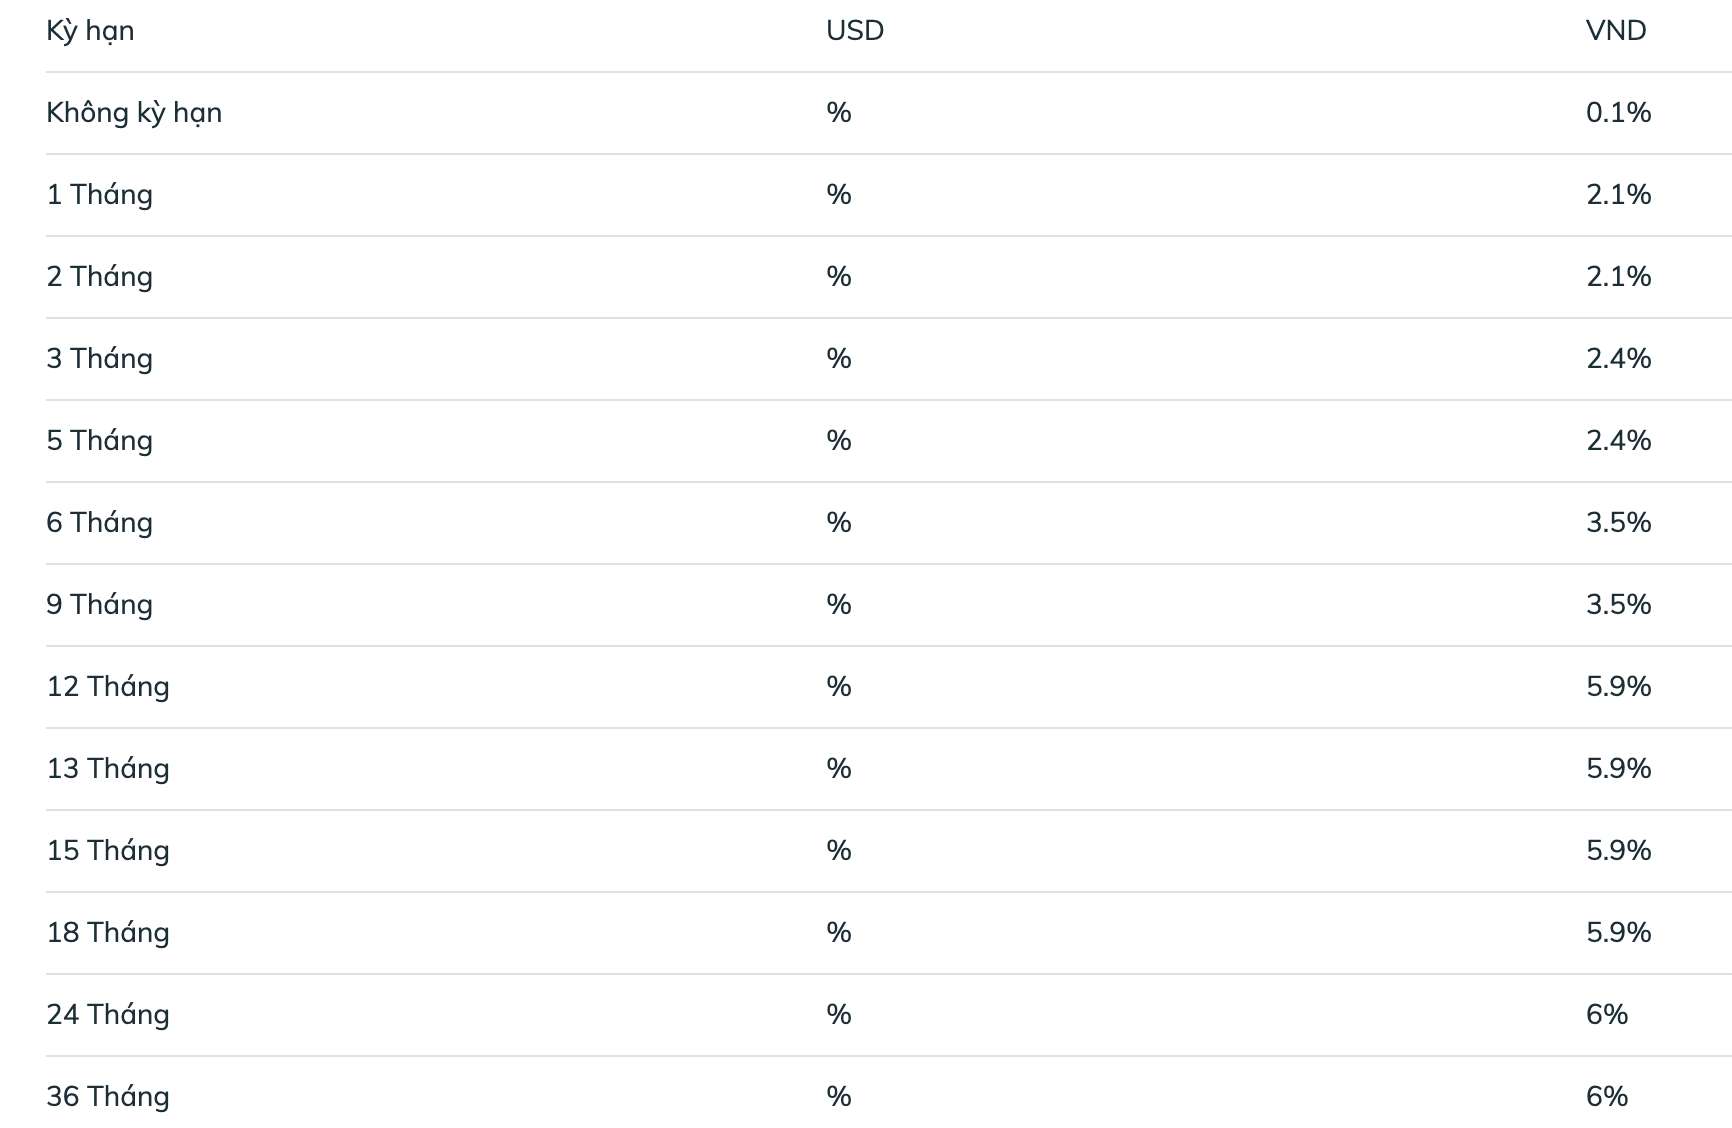Select the 9 Tháng term label
This screenshot has width=1732, height=1128.
(99, 605)
